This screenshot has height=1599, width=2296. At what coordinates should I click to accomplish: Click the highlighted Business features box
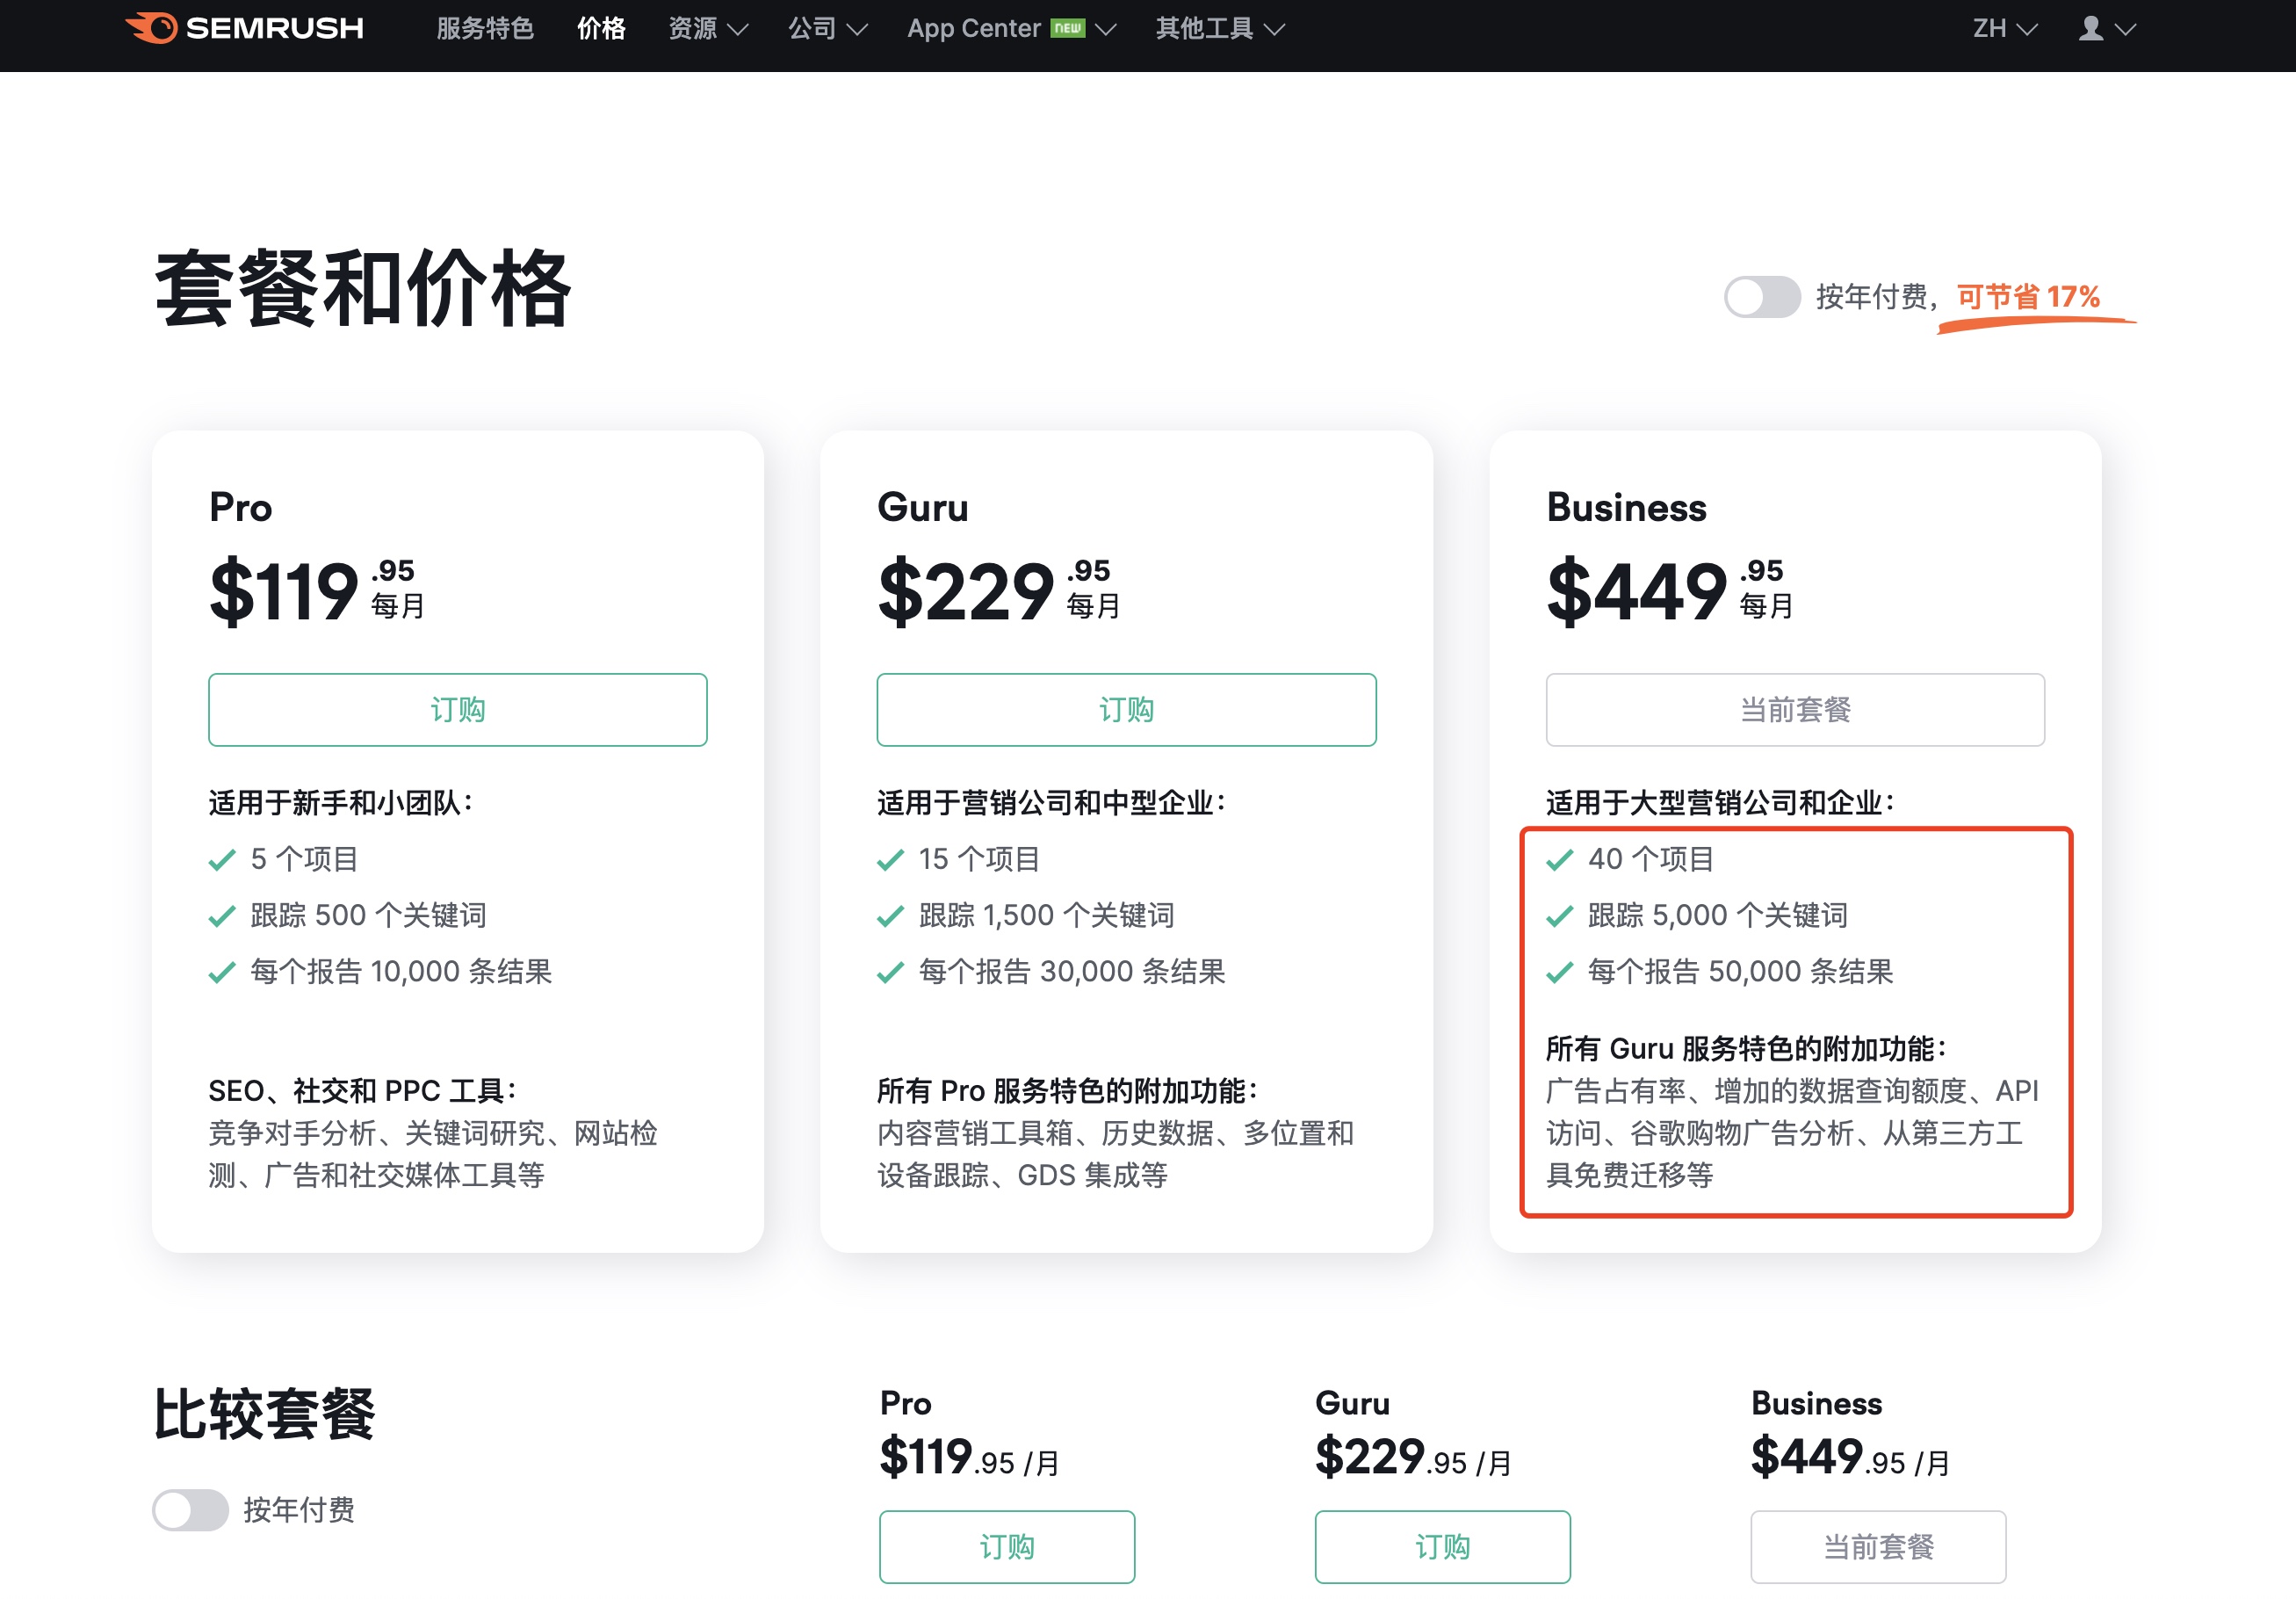point(1796,1020)
